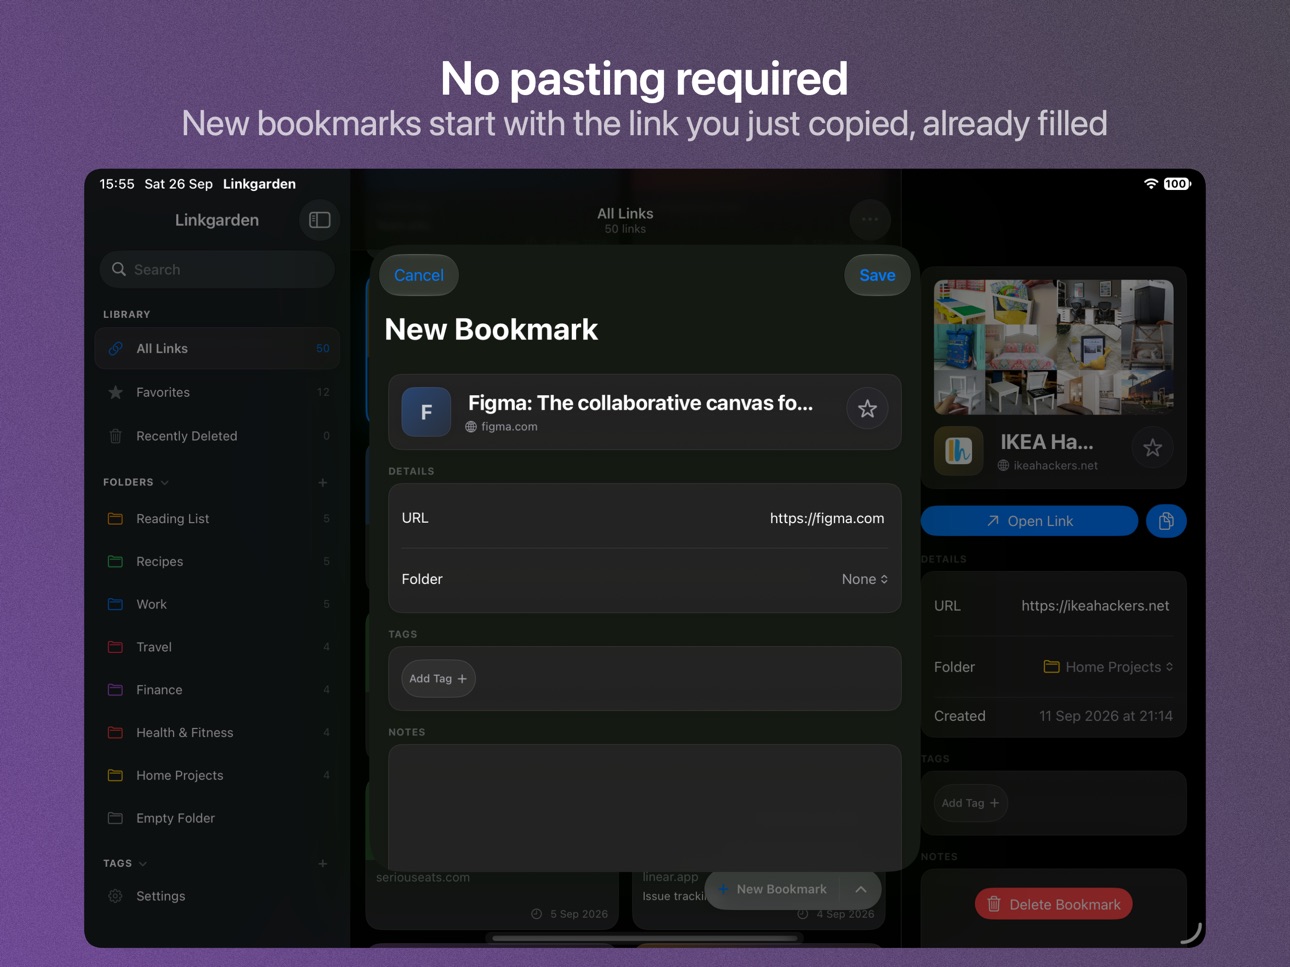Click into the Notes text area
The height and width of the screenshot is (967, 1290).
pyautogui.click(x=645, y=808)
